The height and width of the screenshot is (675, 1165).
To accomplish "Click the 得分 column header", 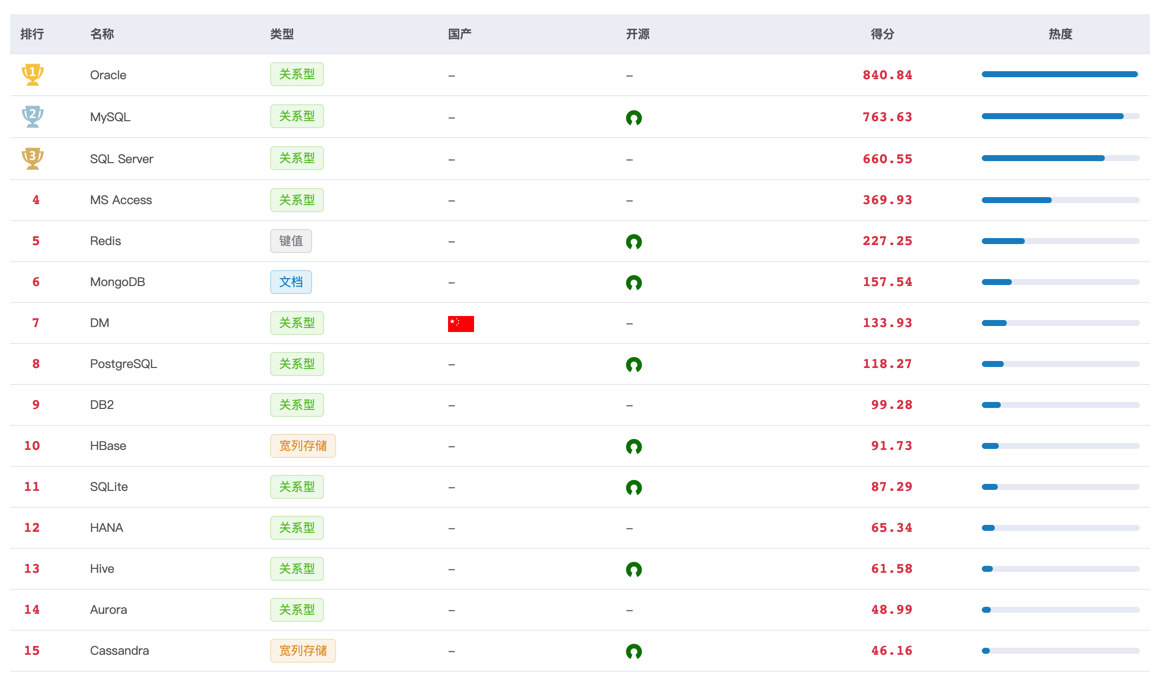I will pos(882,34).
